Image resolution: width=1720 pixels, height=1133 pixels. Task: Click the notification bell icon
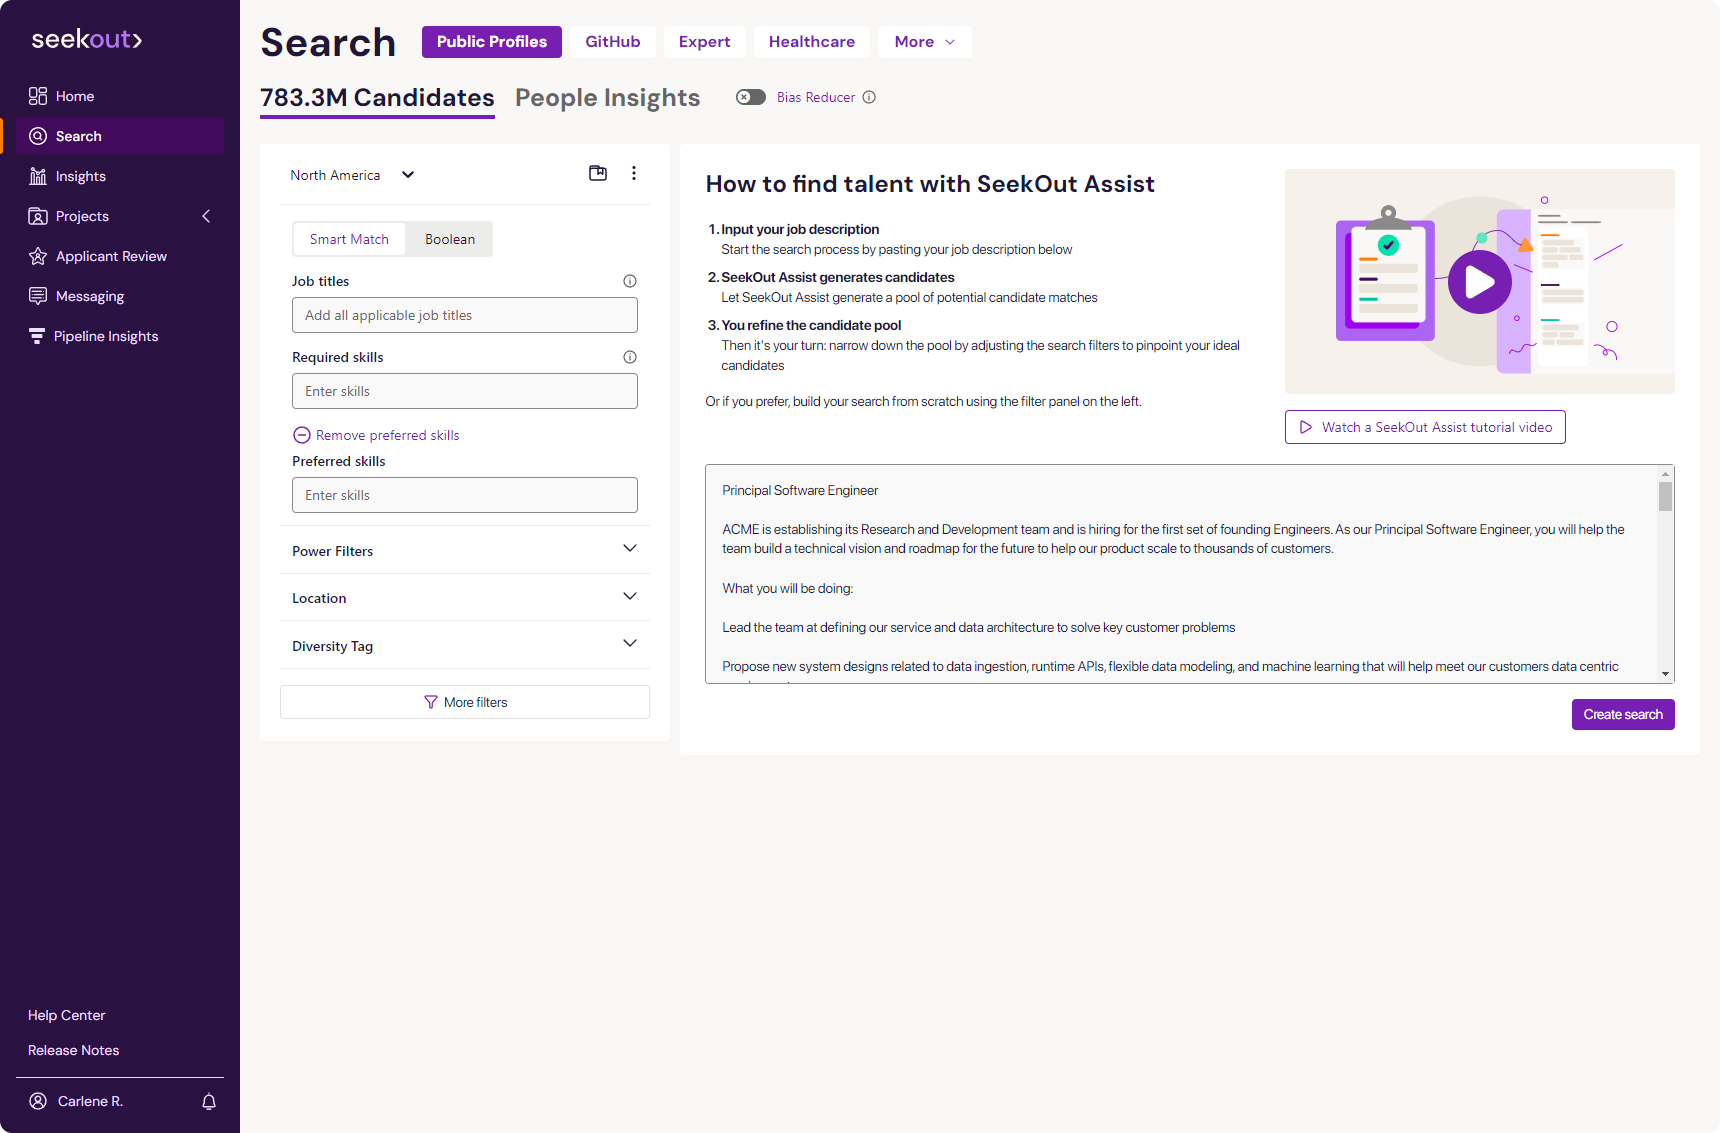coord(209,1102)
